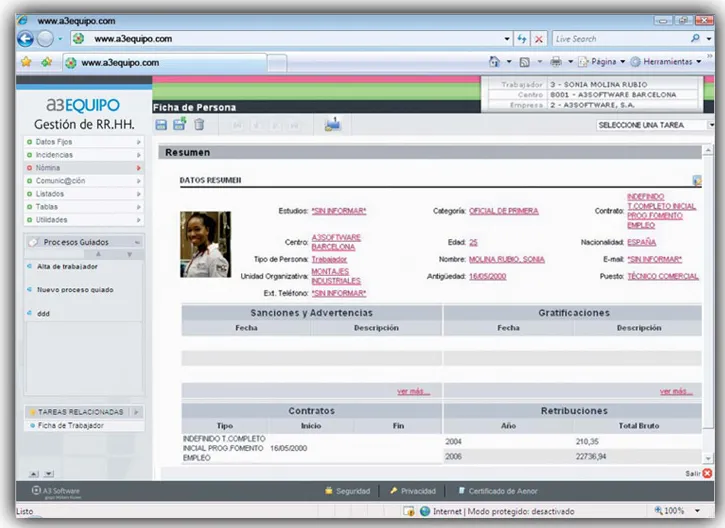Click the content scrollbar up arrow
Viewport: 725px width, 528px height.
click(x=708, y=150)
